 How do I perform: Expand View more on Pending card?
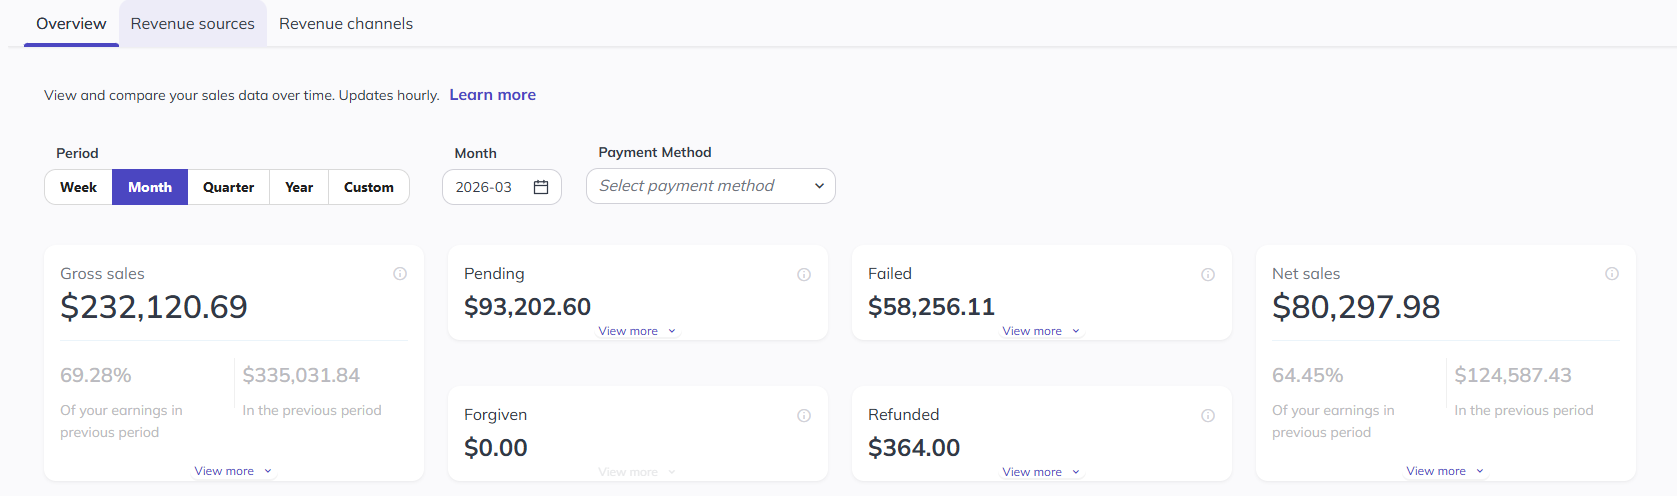(x=637, y=331)
